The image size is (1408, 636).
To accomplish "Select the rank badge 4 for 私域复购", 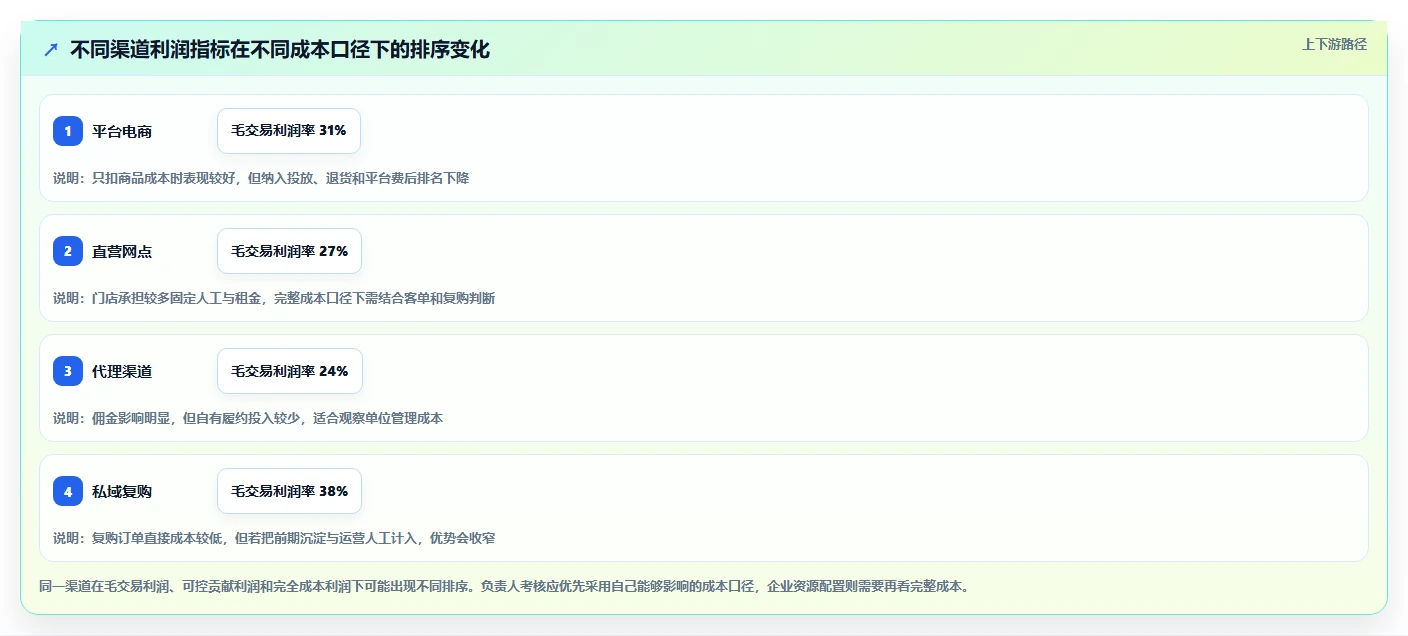I will point(68,491).
